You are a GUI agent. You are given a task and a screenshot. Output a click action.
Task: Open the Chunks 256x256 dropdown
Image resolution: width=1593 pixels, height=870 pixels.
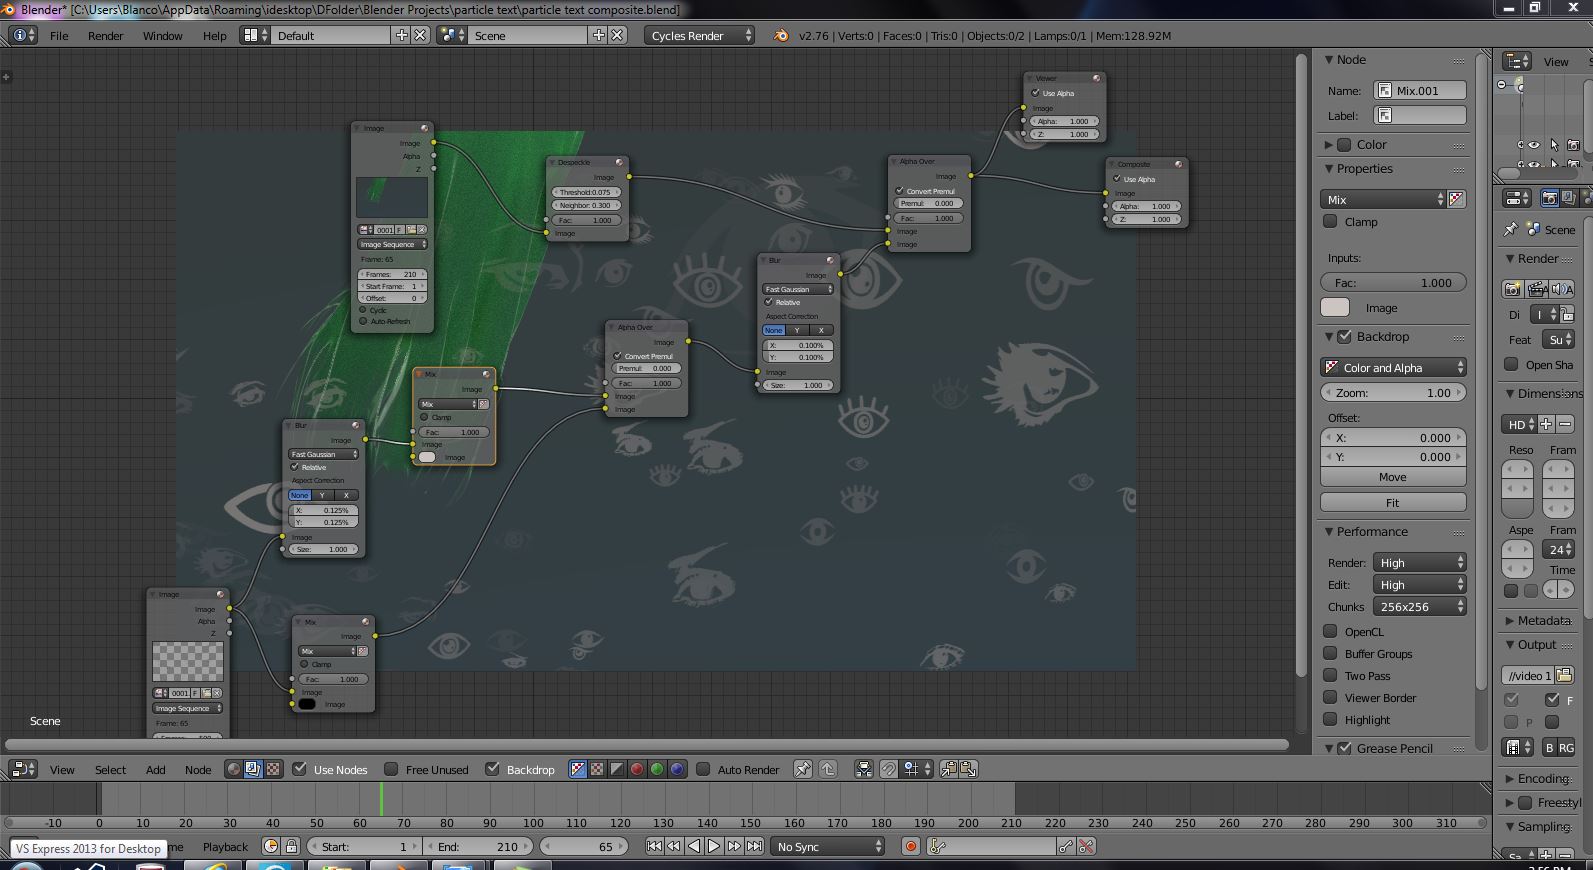pyautogui.click(x=1419, y=606)
